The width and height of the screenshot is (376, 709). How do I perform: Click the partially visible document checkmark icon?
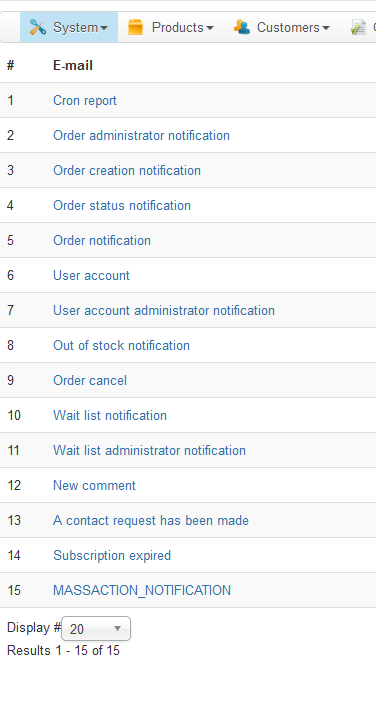tap(357, 27)
